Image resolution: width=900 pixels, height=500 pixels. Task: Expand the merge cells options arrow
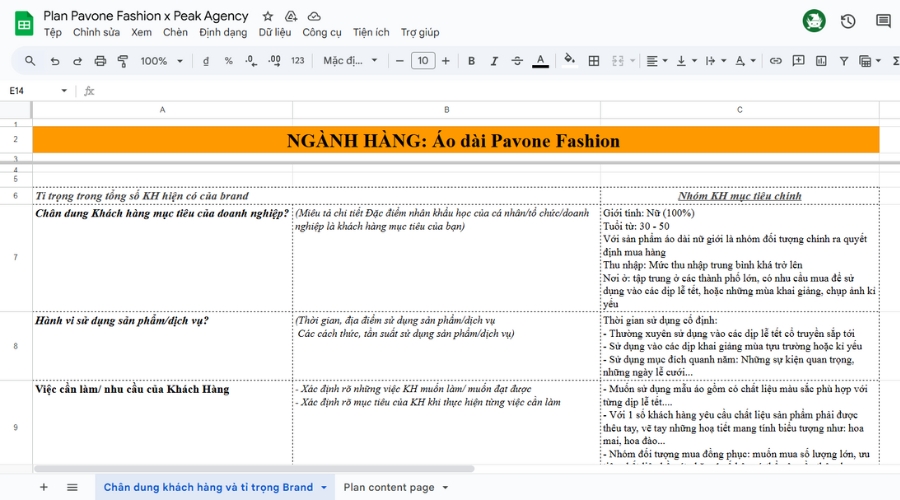point(633,61)
